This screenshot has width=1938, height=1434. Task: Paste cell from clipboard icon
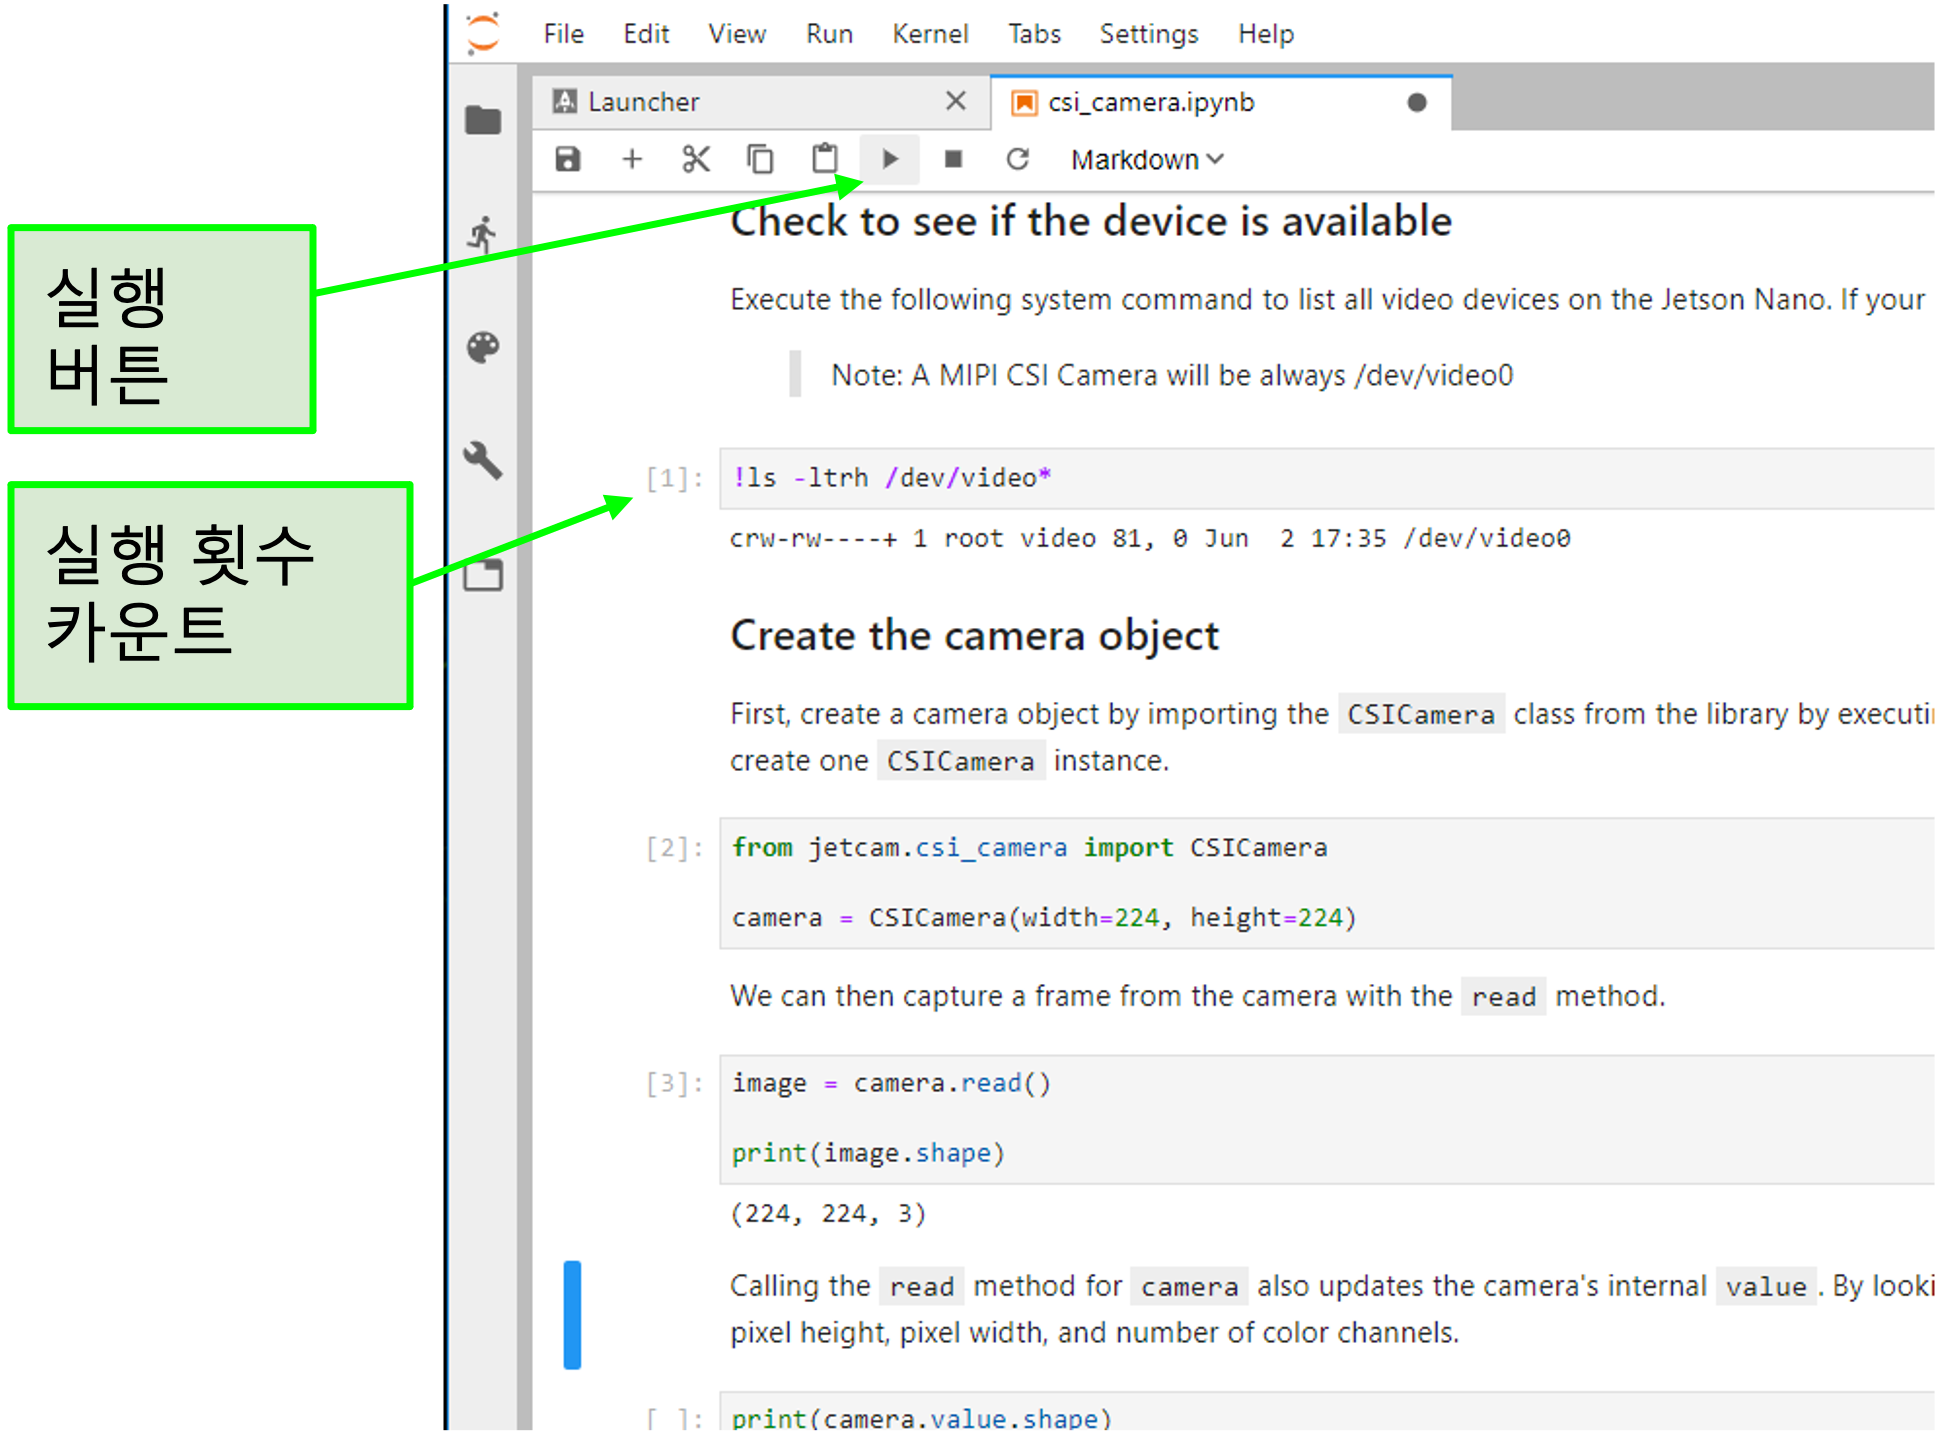825,159
